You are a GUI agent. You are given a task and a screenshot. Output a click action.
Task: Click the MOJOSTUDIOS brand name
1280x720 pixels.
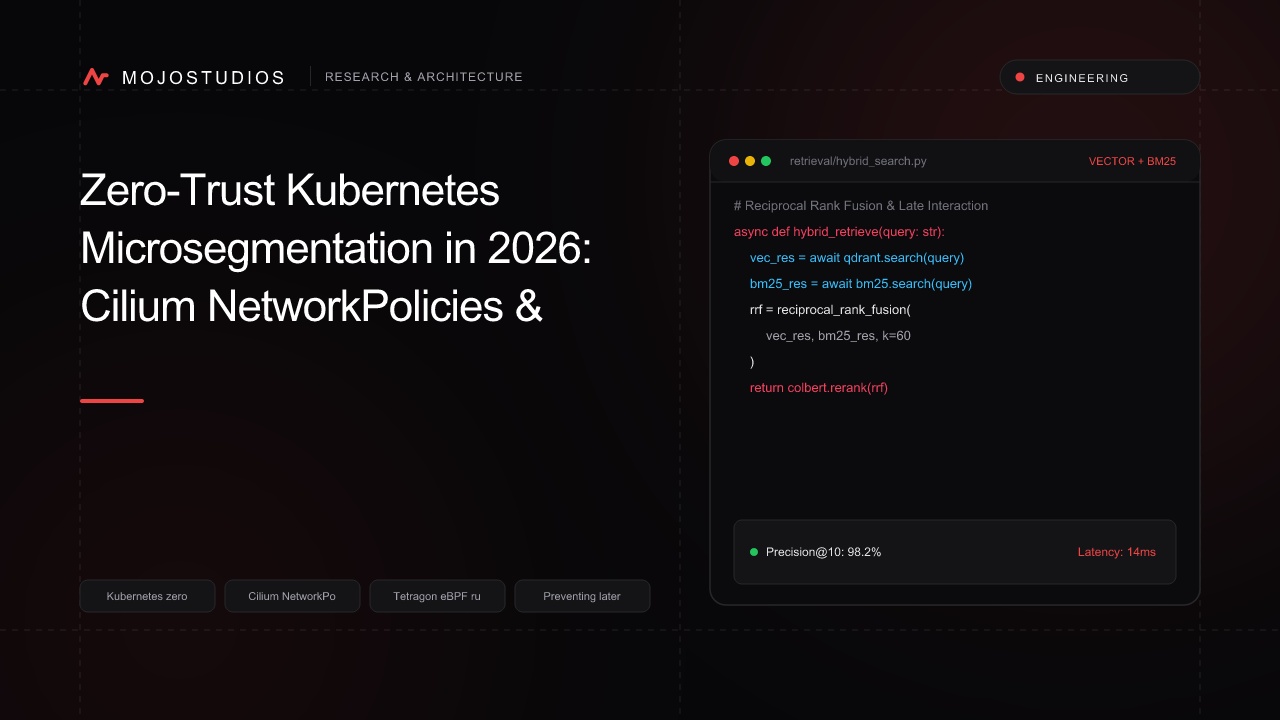click(203, 77)
